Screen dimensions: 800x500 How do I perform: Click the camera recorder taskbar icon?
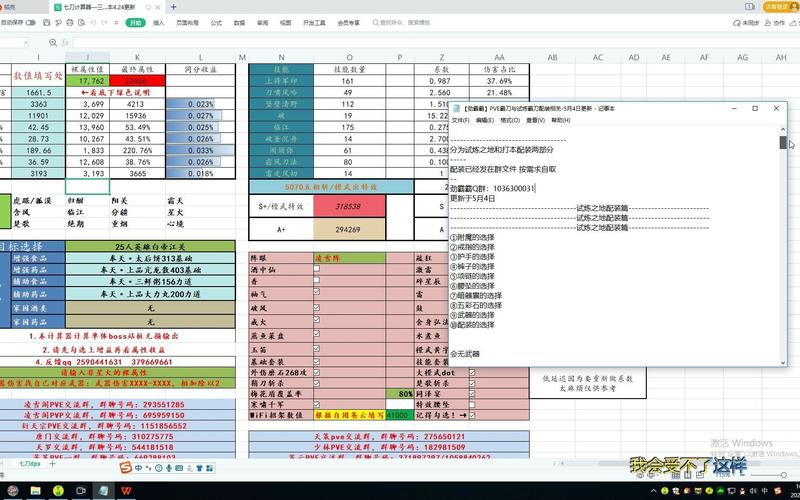pyautogui.click(x=81, y=491)
